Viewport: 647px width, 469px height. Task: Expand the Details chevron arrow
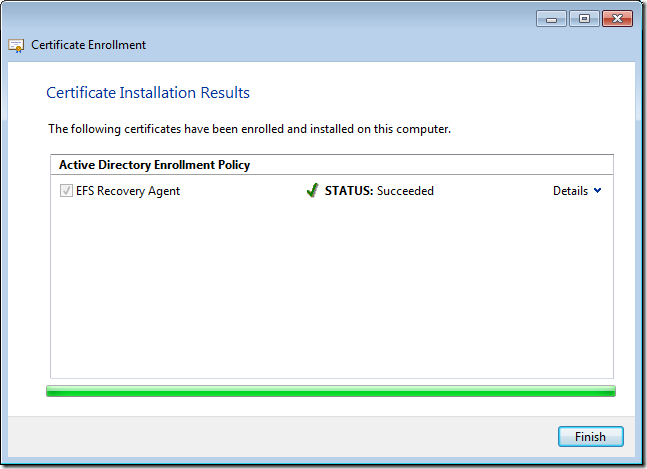coord(597,191)
